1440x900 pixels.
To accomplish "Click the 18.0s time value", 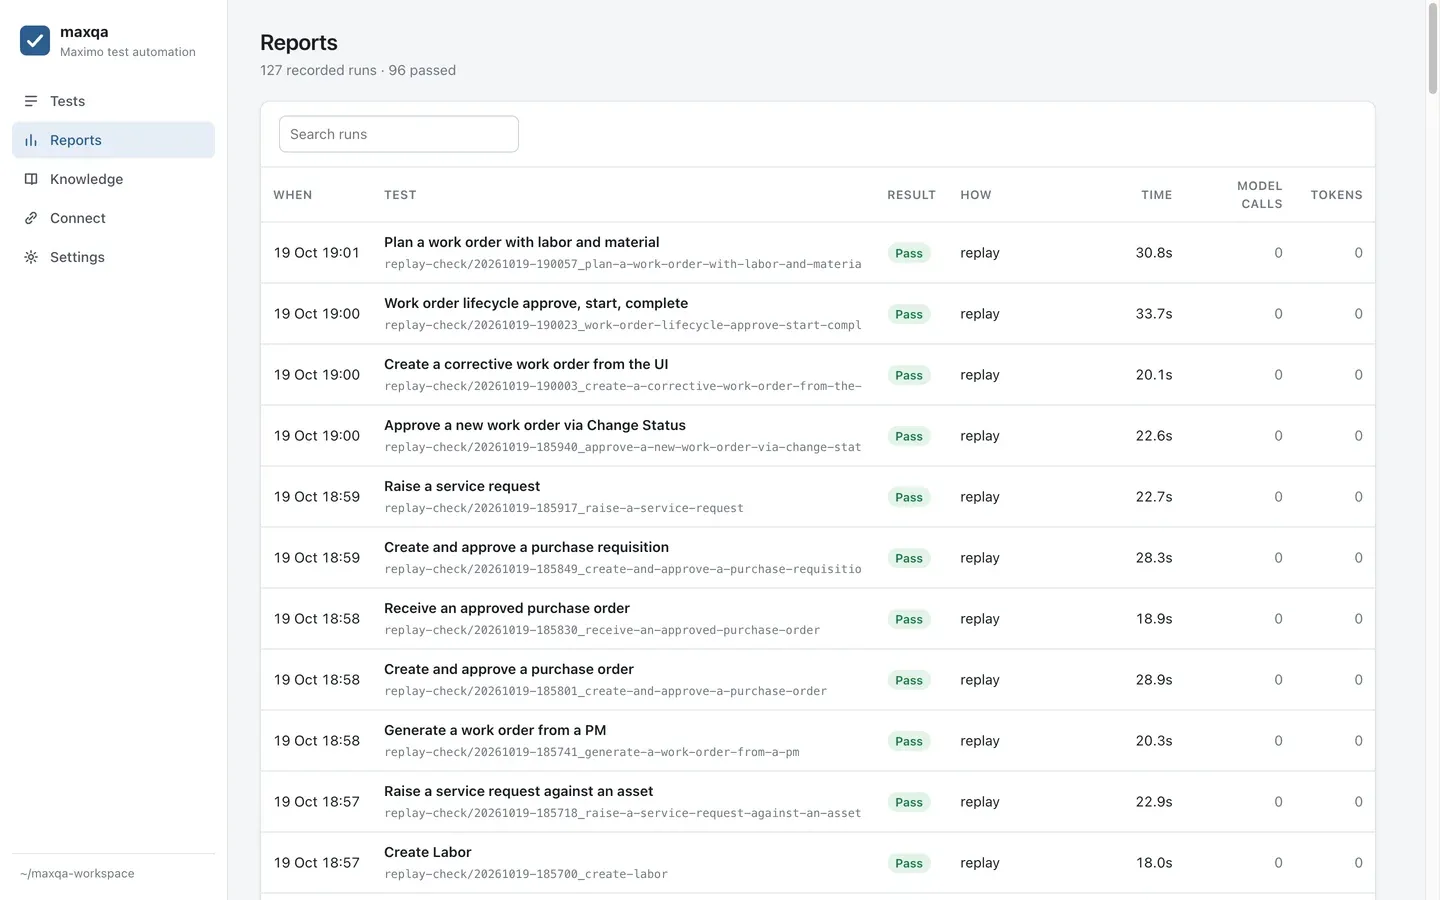I will point(1154,863).
